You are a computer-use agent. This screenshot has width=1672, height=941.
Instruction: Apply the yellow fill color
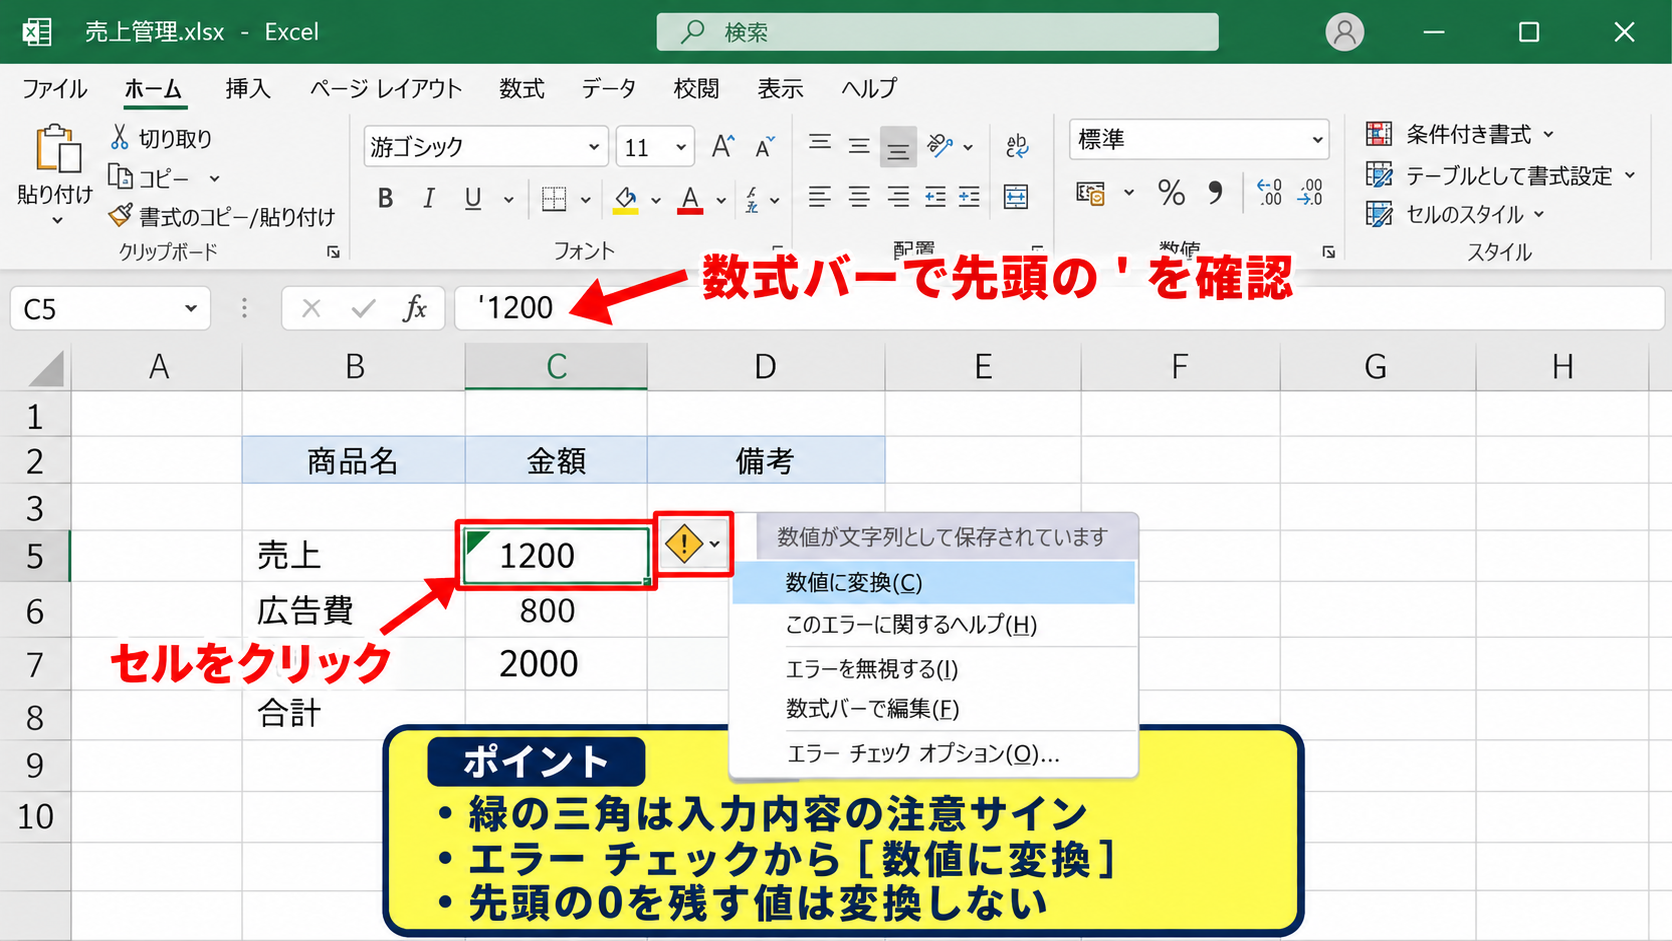tap(626, 199)
